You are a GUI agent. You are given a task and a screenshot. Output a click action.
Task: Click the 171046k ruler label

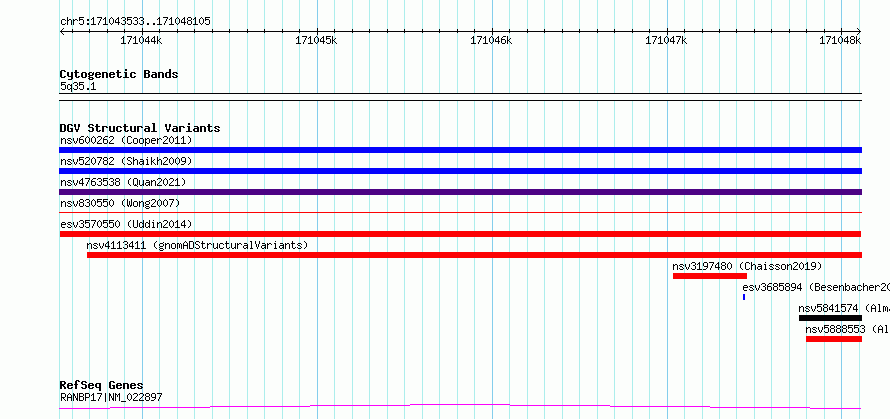click(491, 40)
